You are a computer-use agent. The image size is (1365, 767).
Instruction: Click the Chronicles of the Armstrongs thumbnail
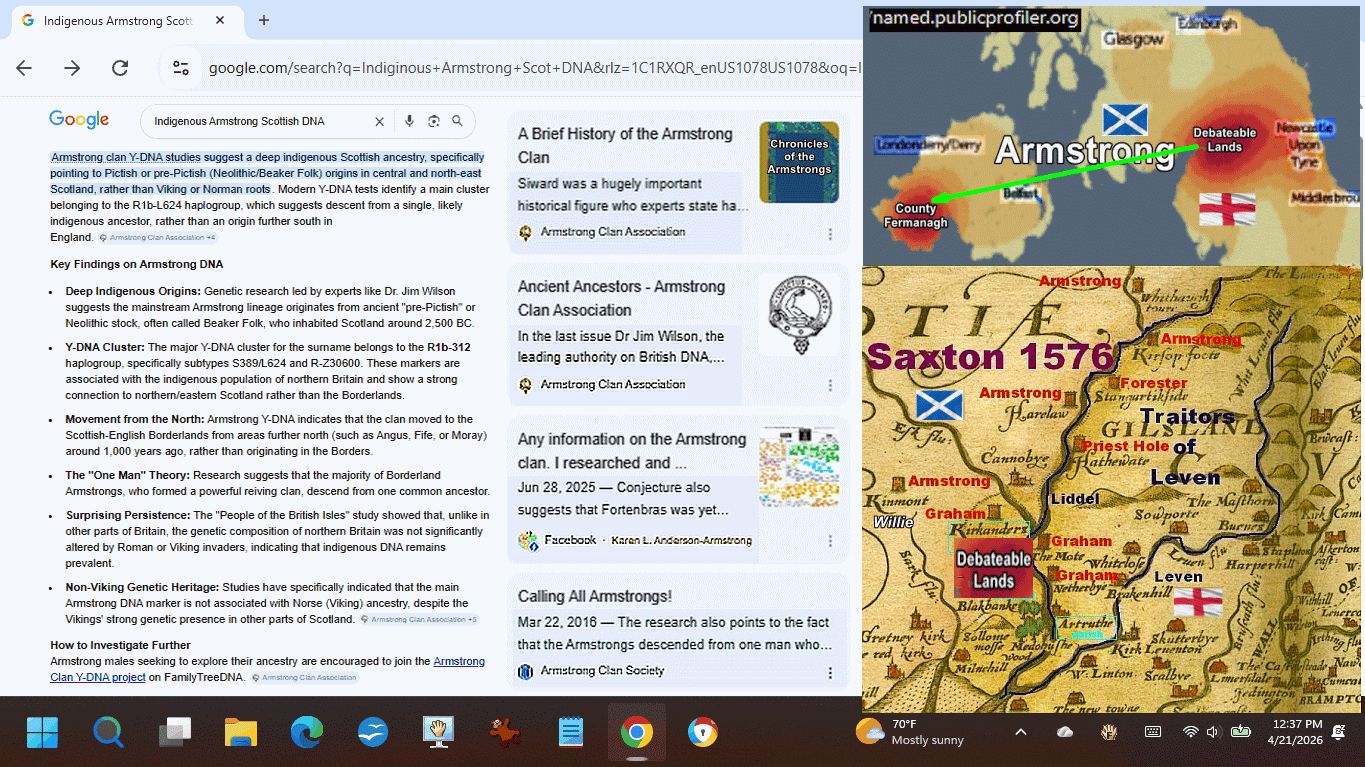(x=799, y=162)
